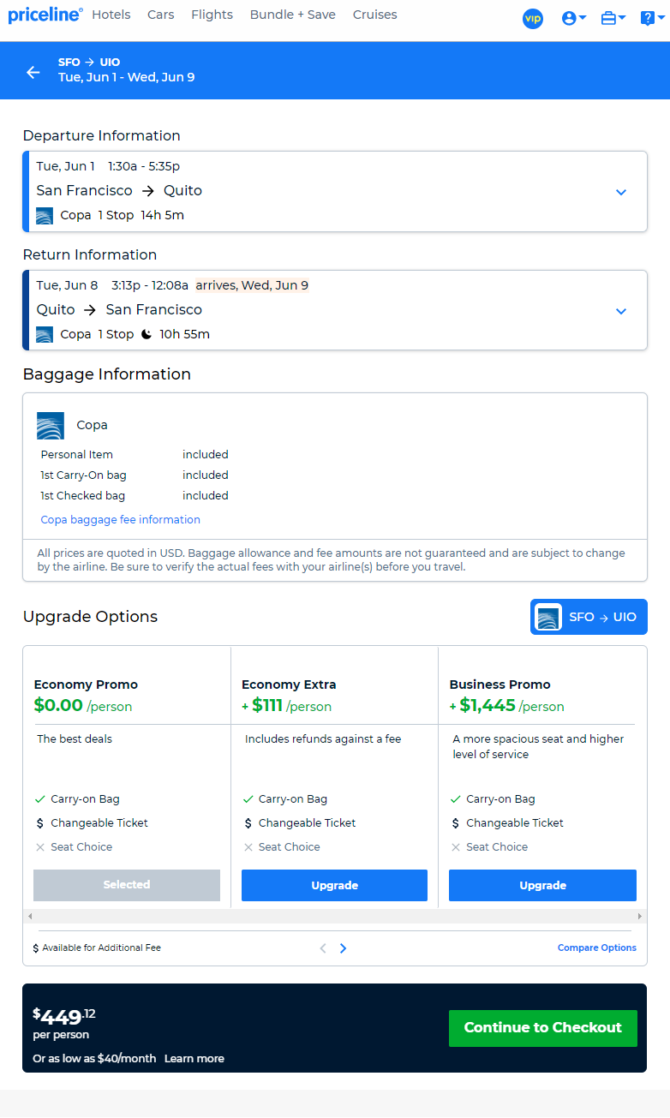The image size is (670, 1118).
Task: Click the overnight moon icon on return flight
Action: pyautogui.click(x=146, y=334)
